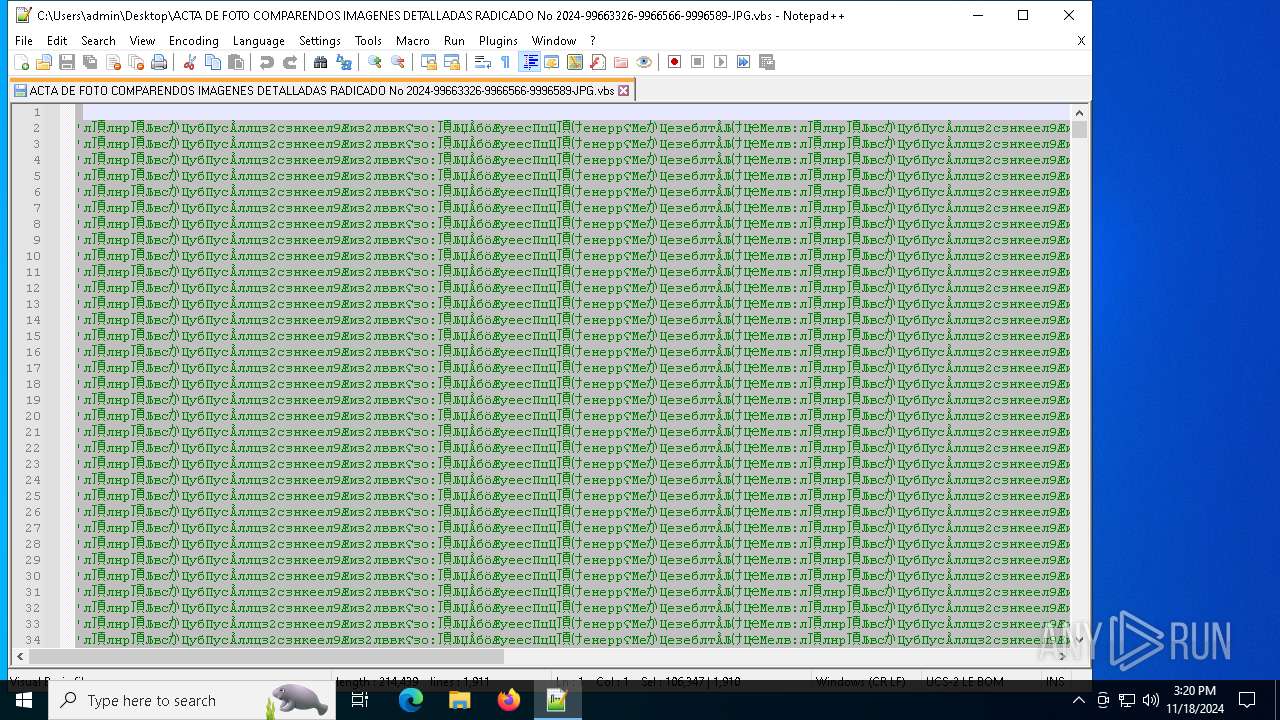Open the Tools menu
Viewport: 1280px width, 720px height.
pos(368,41)
